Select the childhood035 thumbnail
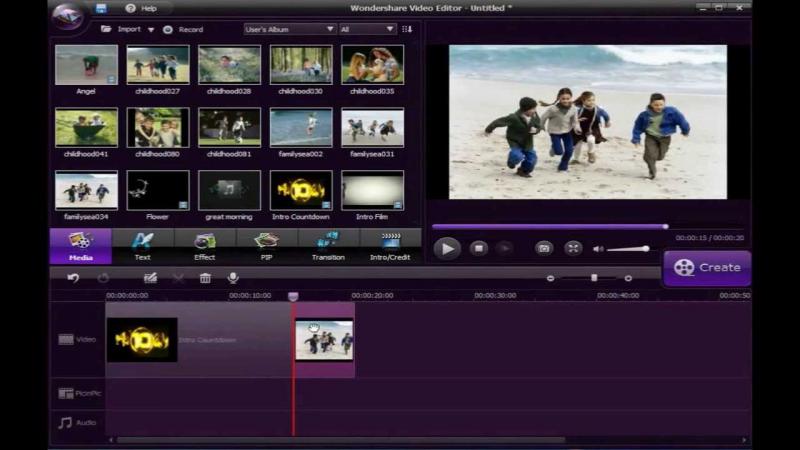Image resolution: width=800 pixels, height=450 pixels. [372, 65]
